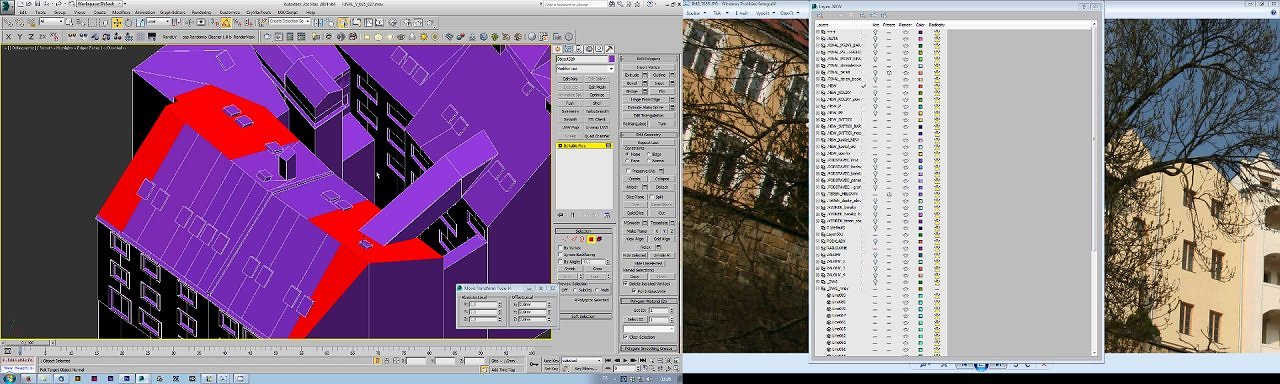Click the Render Production teapot icon
The width and height of the screenshot is (1280, 384).
430,22
